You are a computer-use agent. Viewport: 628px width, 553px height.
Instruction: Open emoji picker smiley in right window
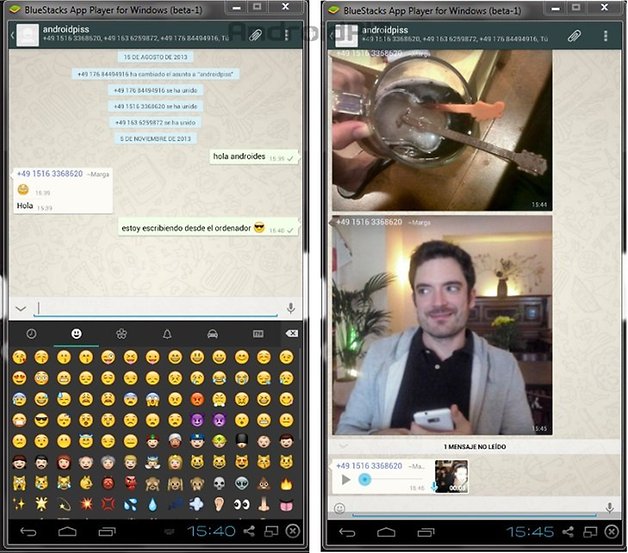(340, 508)
